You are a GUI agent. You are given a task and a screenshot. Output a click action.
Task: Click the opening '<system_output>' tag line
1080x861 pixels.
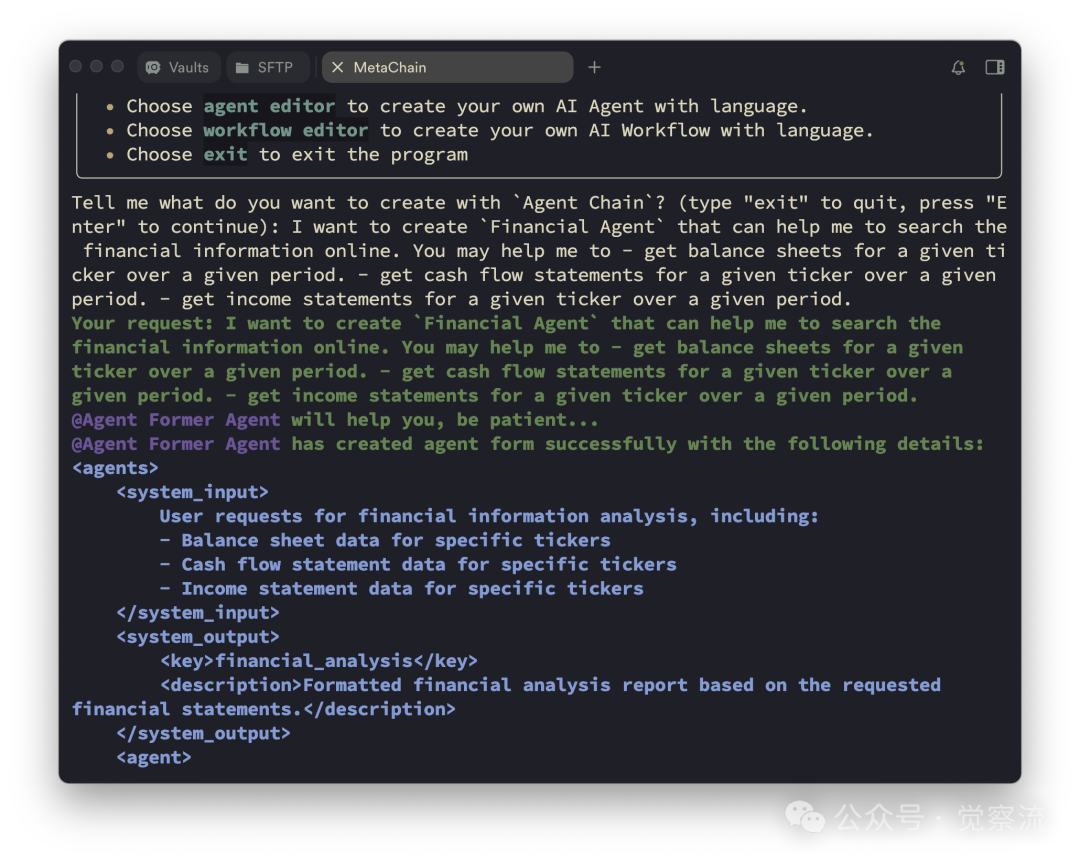(198, 637)
